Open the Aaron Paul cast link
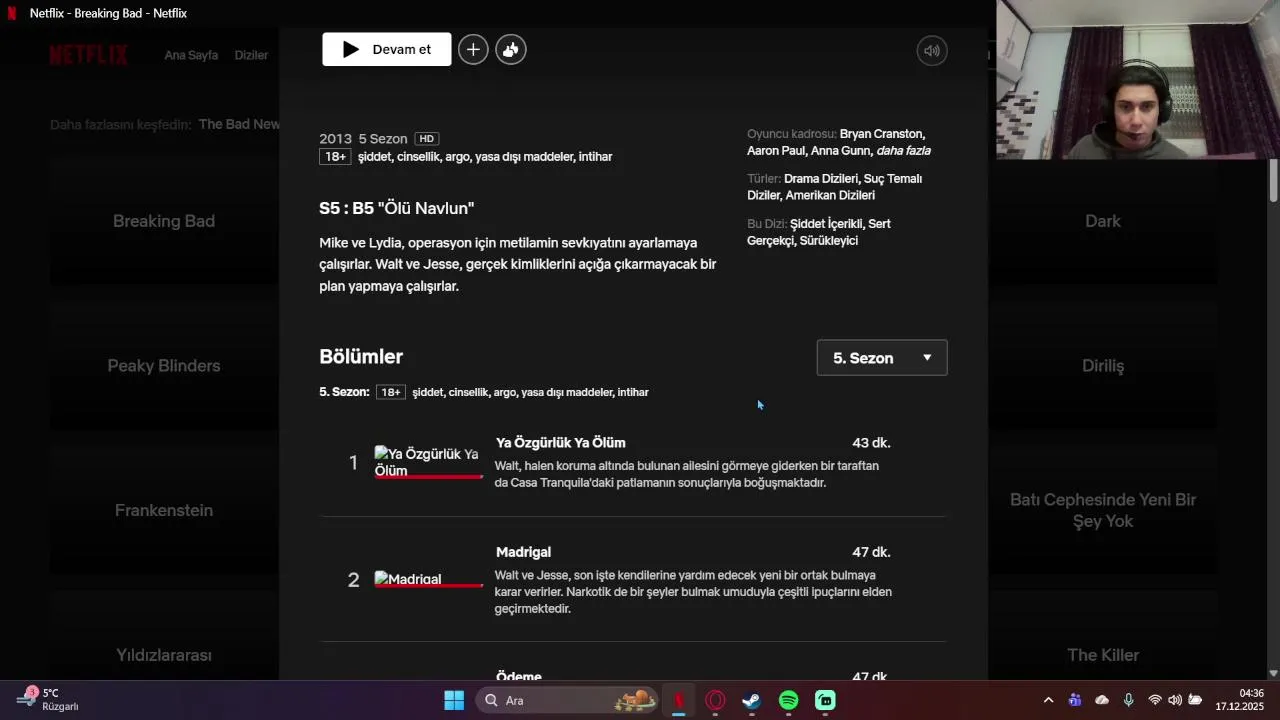 (x=775, y=151)
